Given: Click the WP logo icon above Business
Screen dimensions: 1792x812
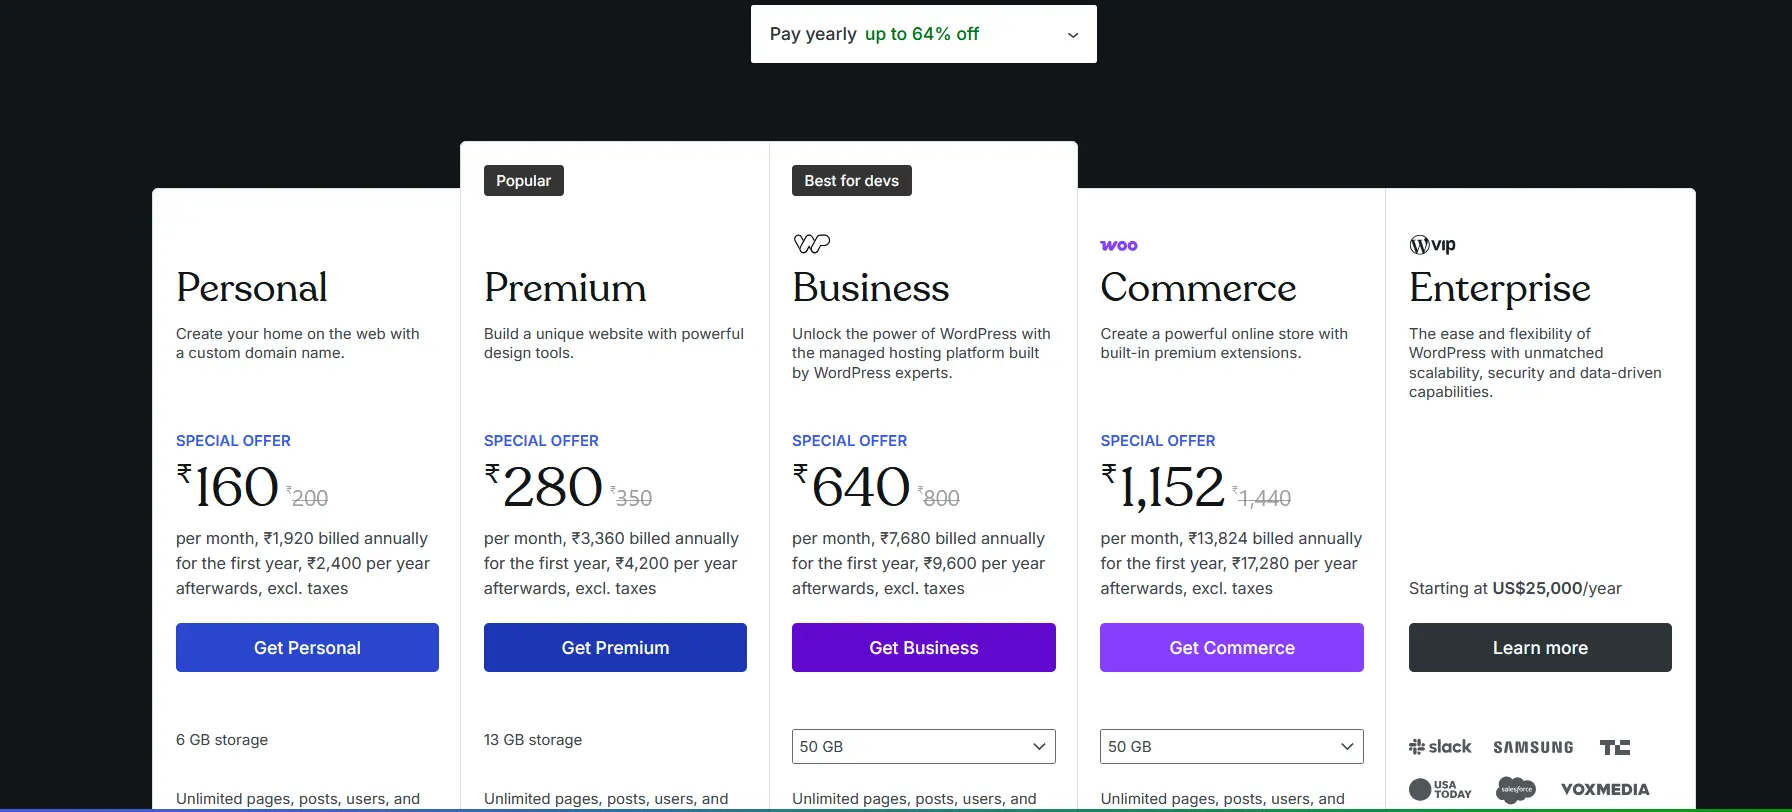Looking at the screenshot, I should (x=811, y=243).
